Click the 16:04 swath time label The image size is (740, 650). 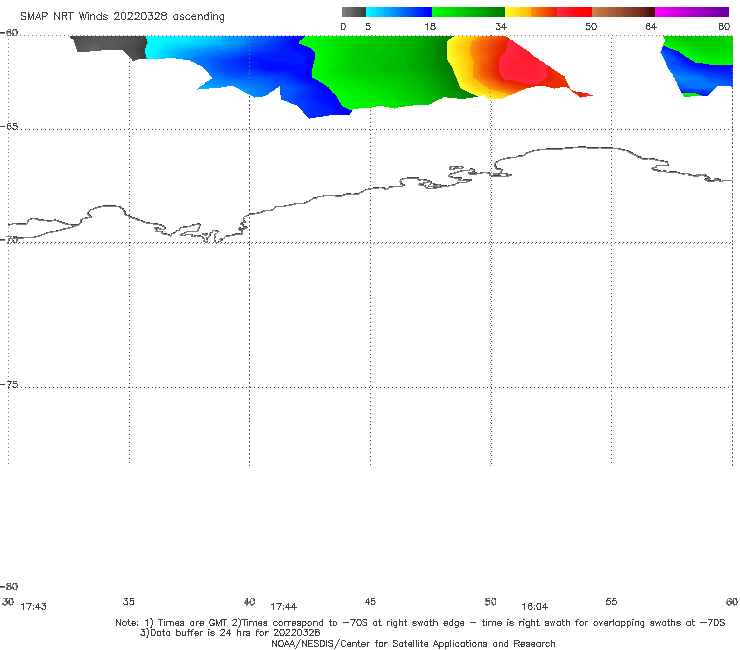pos(534,606)
